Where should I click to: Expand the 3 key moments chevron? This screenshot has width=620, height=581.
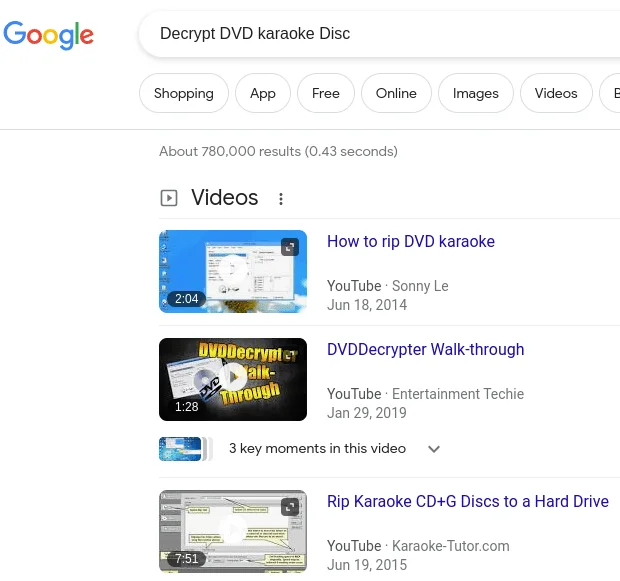tap(434, 449)
